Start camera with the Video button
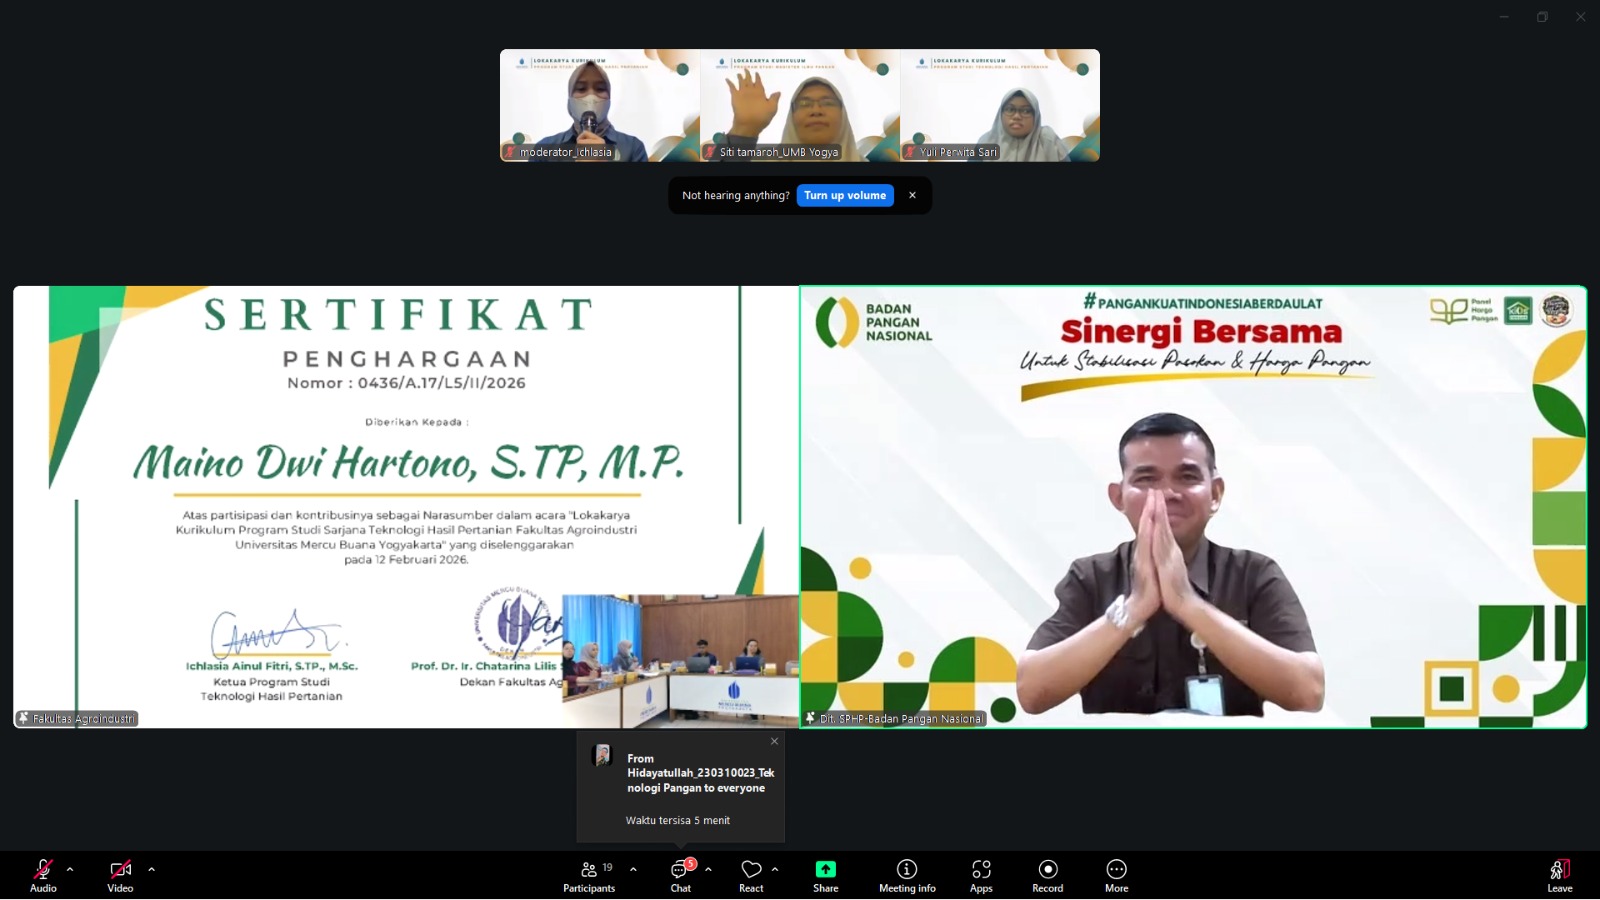 coord(120,875)
